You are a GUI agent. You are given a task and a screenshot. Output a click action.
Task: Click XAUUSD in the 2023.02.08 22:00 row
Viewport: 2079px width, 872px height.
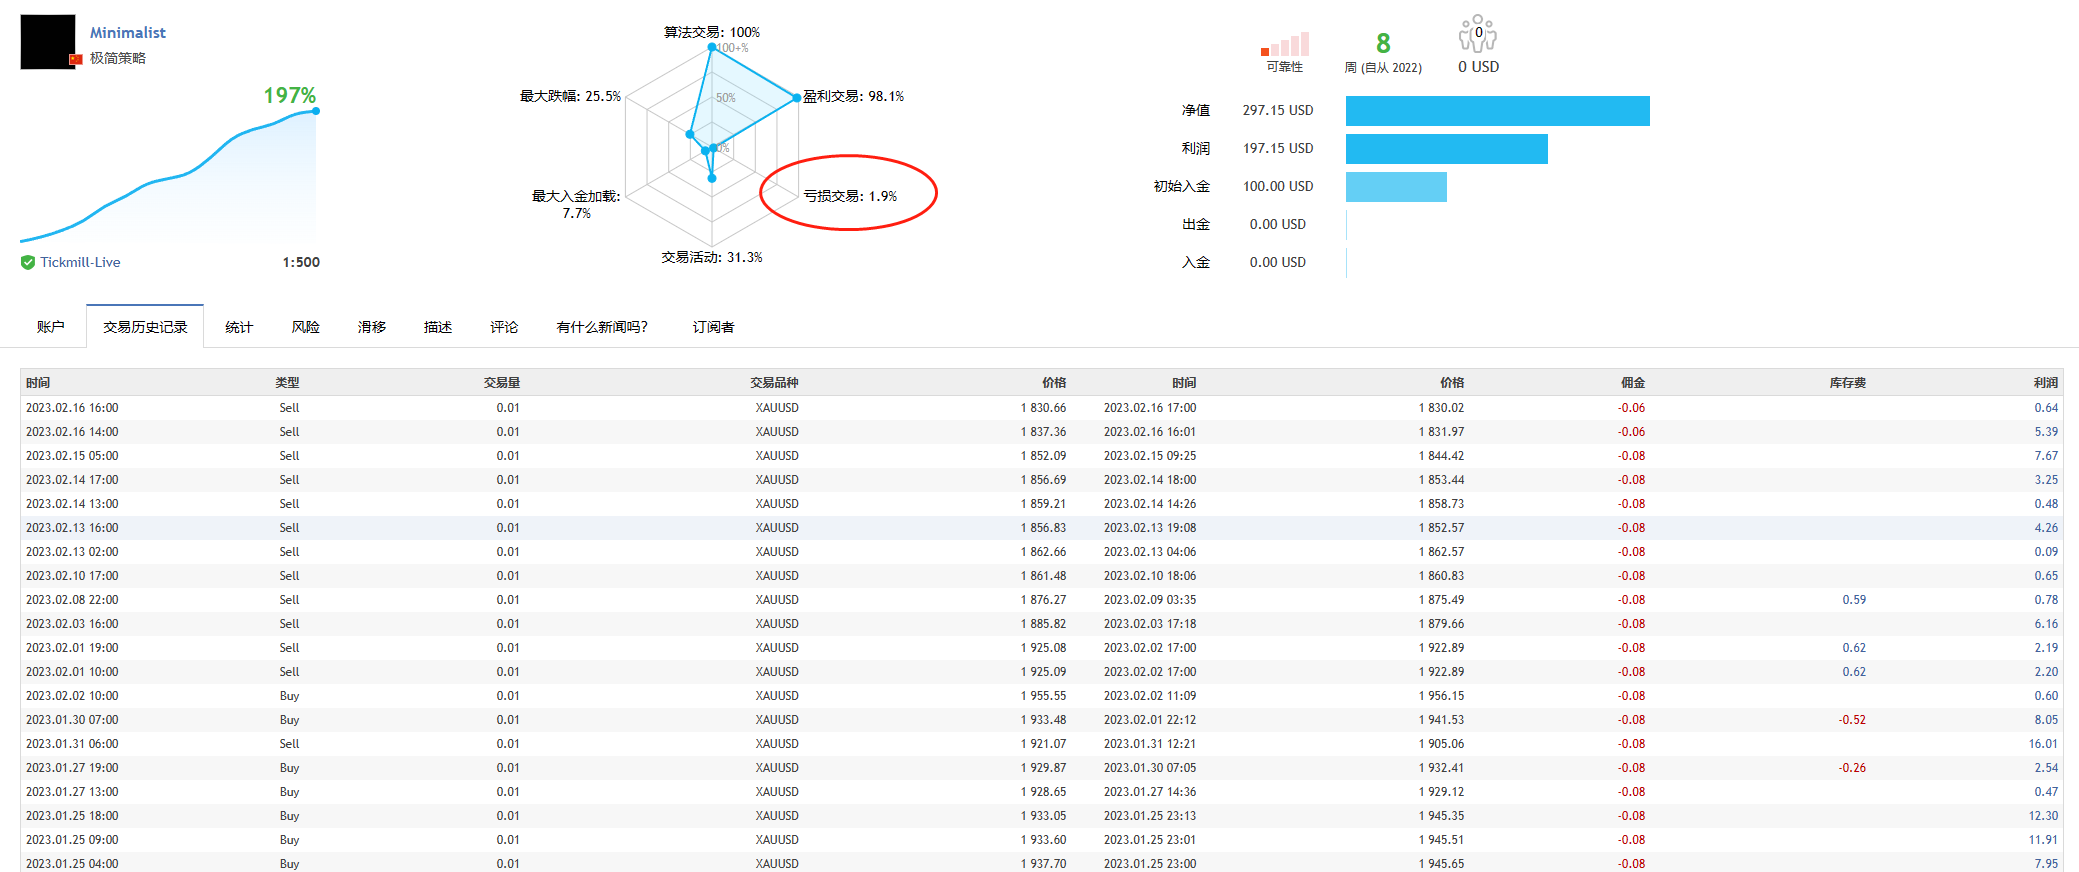tap(777, 600)
